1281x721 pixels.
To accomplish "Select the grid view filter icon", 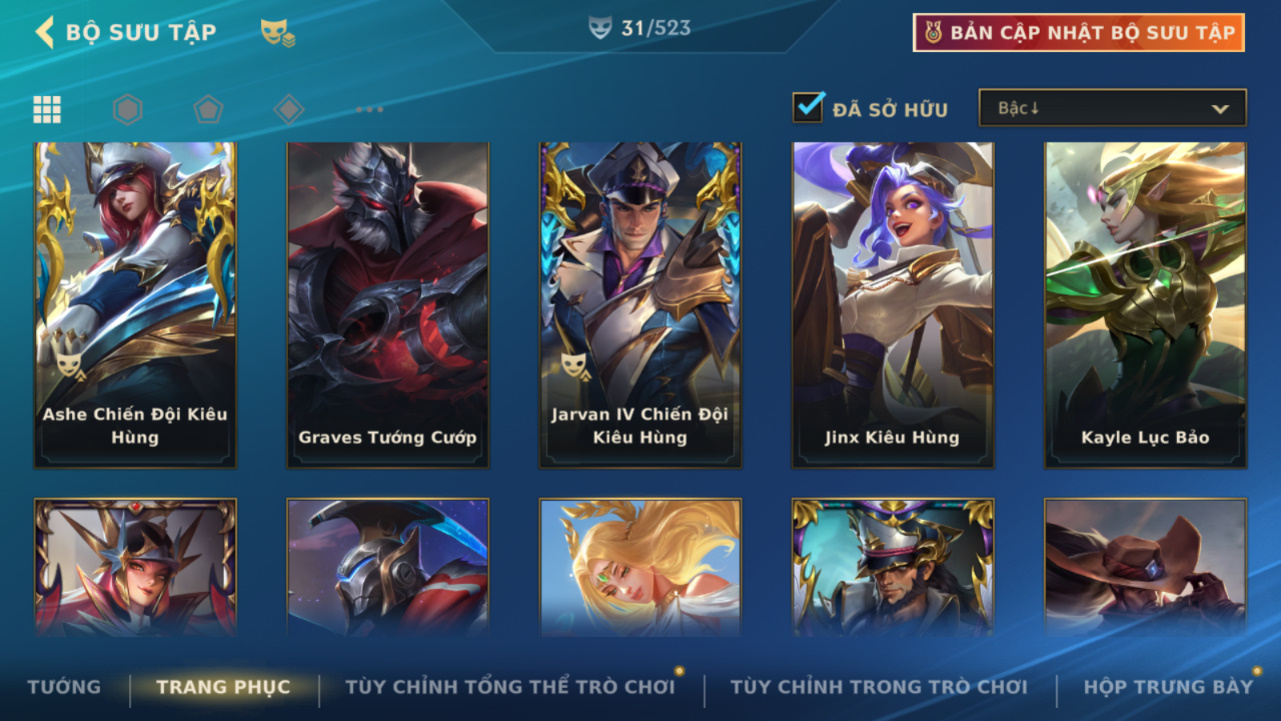I will [x=47, y=109].
